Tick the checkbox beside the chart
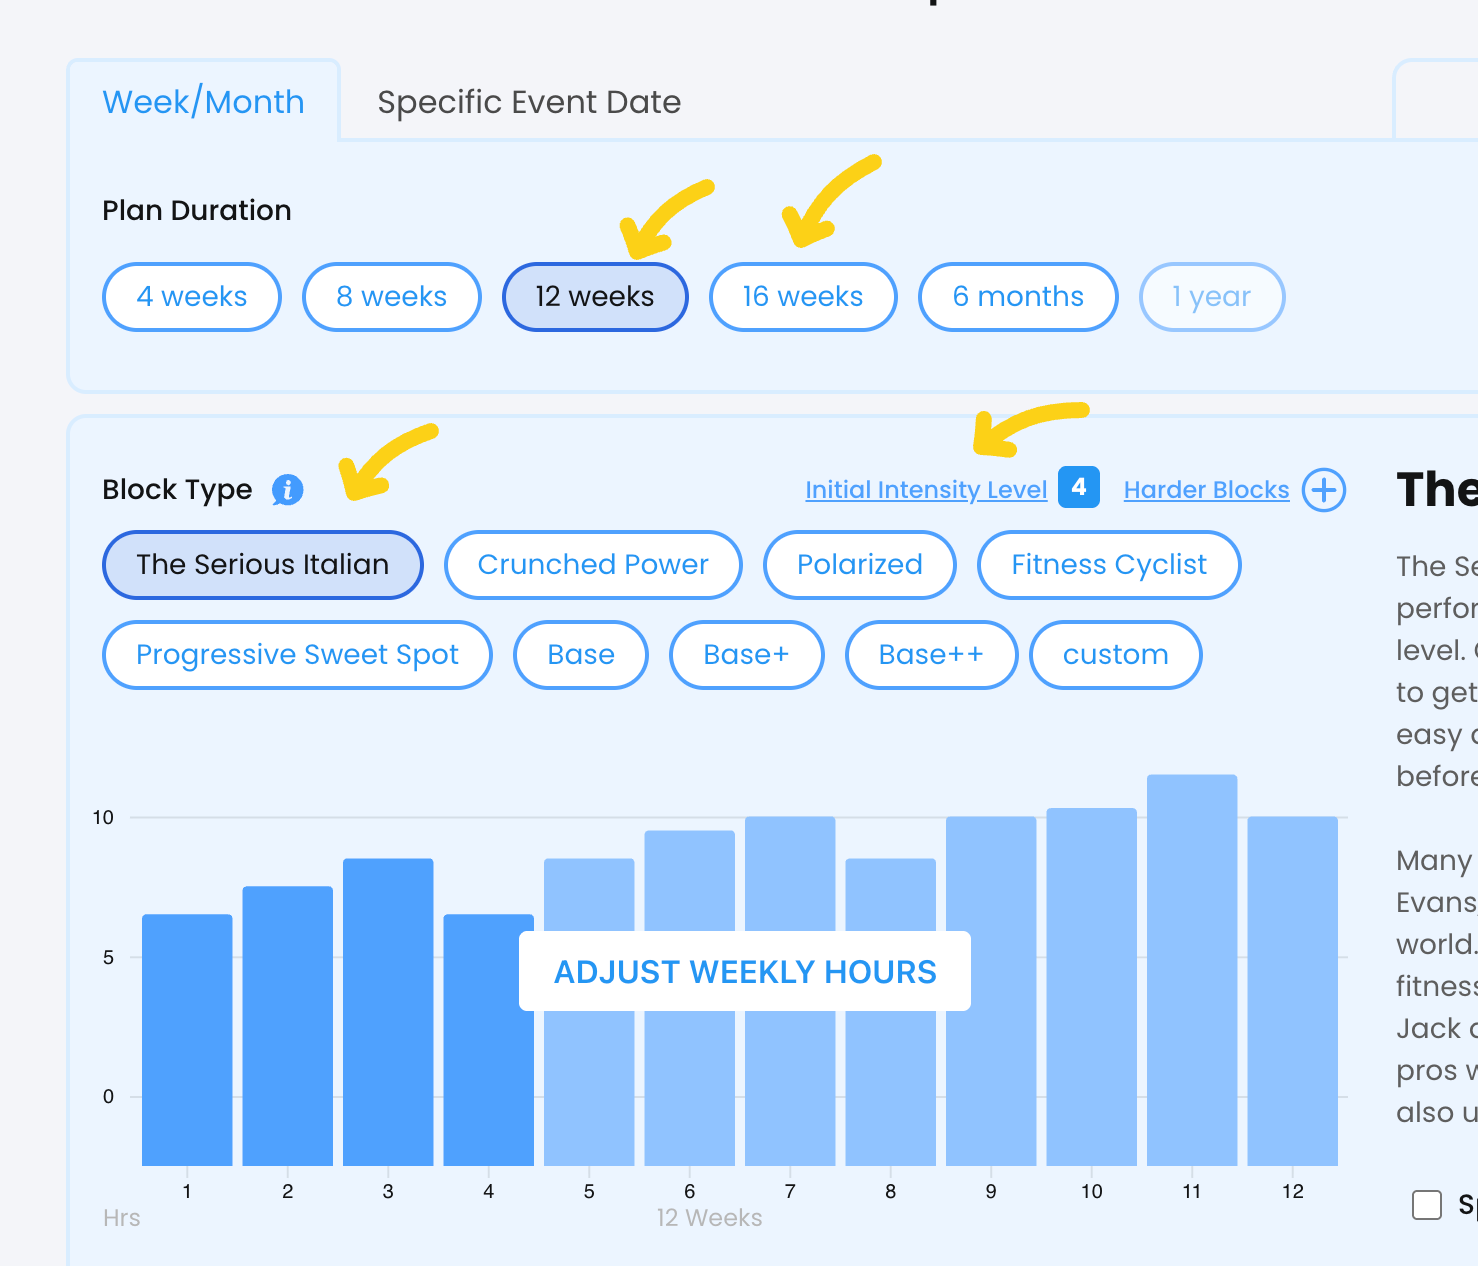This screenshot has width=1478, height=1266. (1427, 1204)
